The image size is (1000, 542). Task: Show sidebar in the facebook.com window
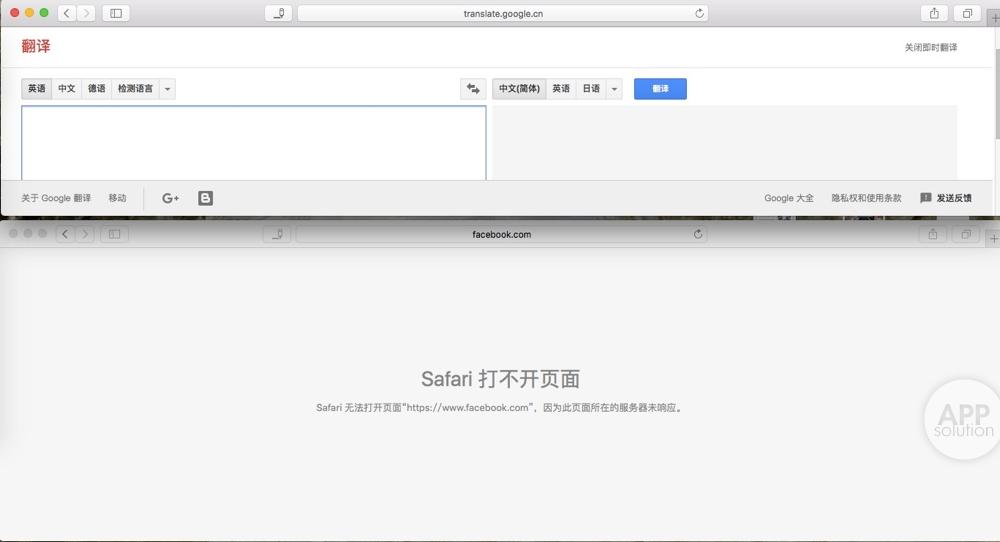(115, 234)
